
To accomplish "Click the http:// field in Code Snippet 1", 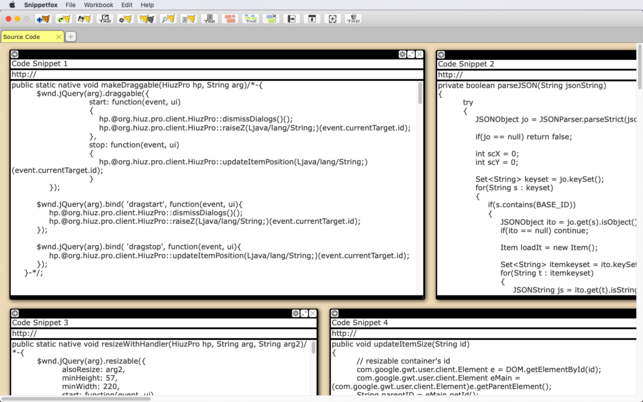I will point(217,74).
